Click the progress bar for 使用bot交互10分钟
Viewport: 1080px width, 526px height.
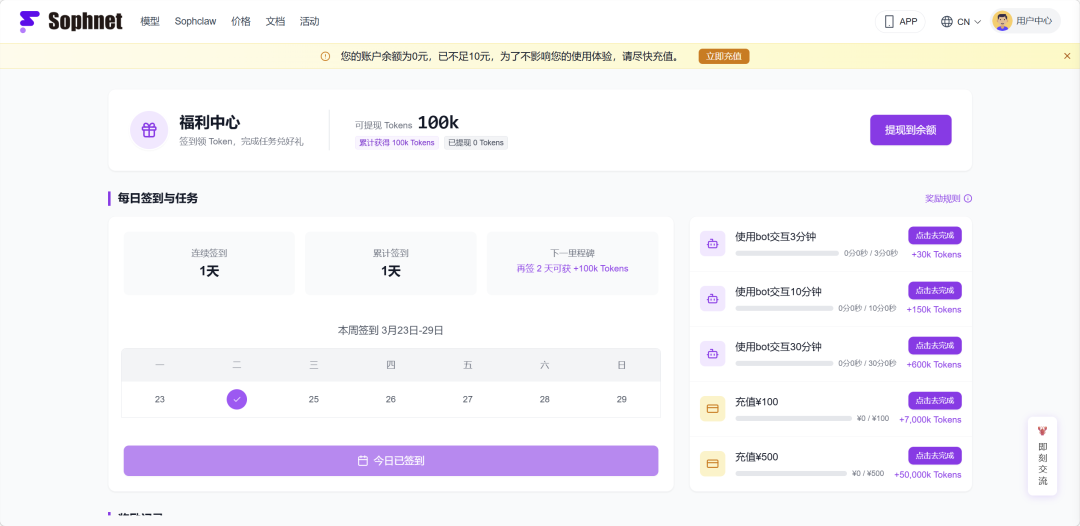click(784, 308)
